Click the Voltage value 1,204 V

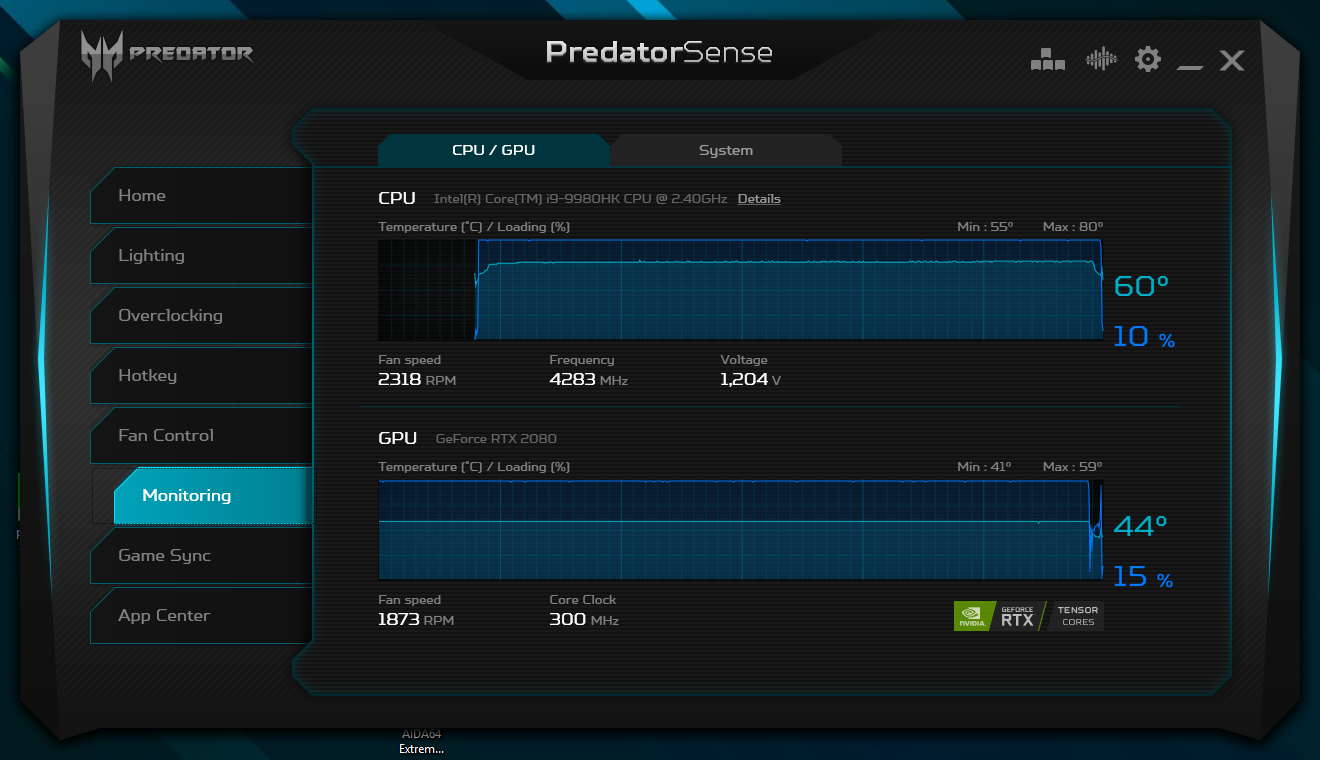coord(751,380)
